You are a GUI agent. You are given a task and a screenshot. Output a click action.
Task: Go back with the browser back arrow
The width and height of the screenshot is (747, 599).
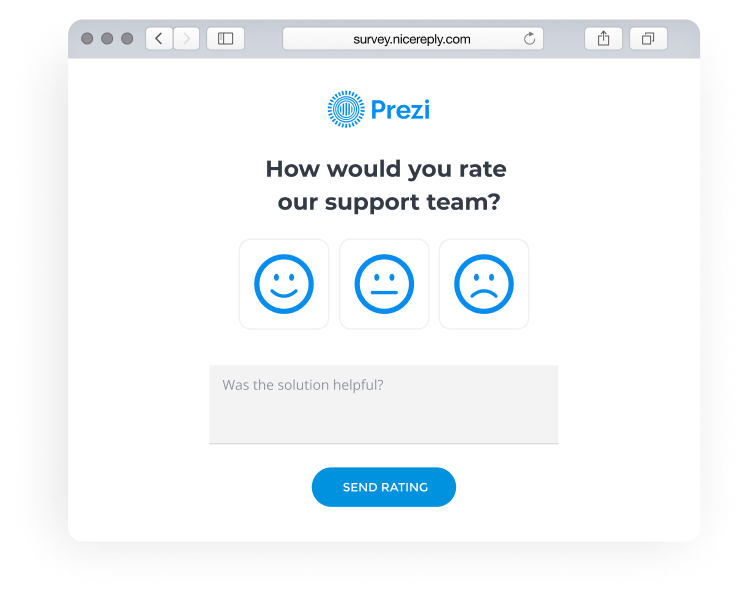tap(159, 39)
